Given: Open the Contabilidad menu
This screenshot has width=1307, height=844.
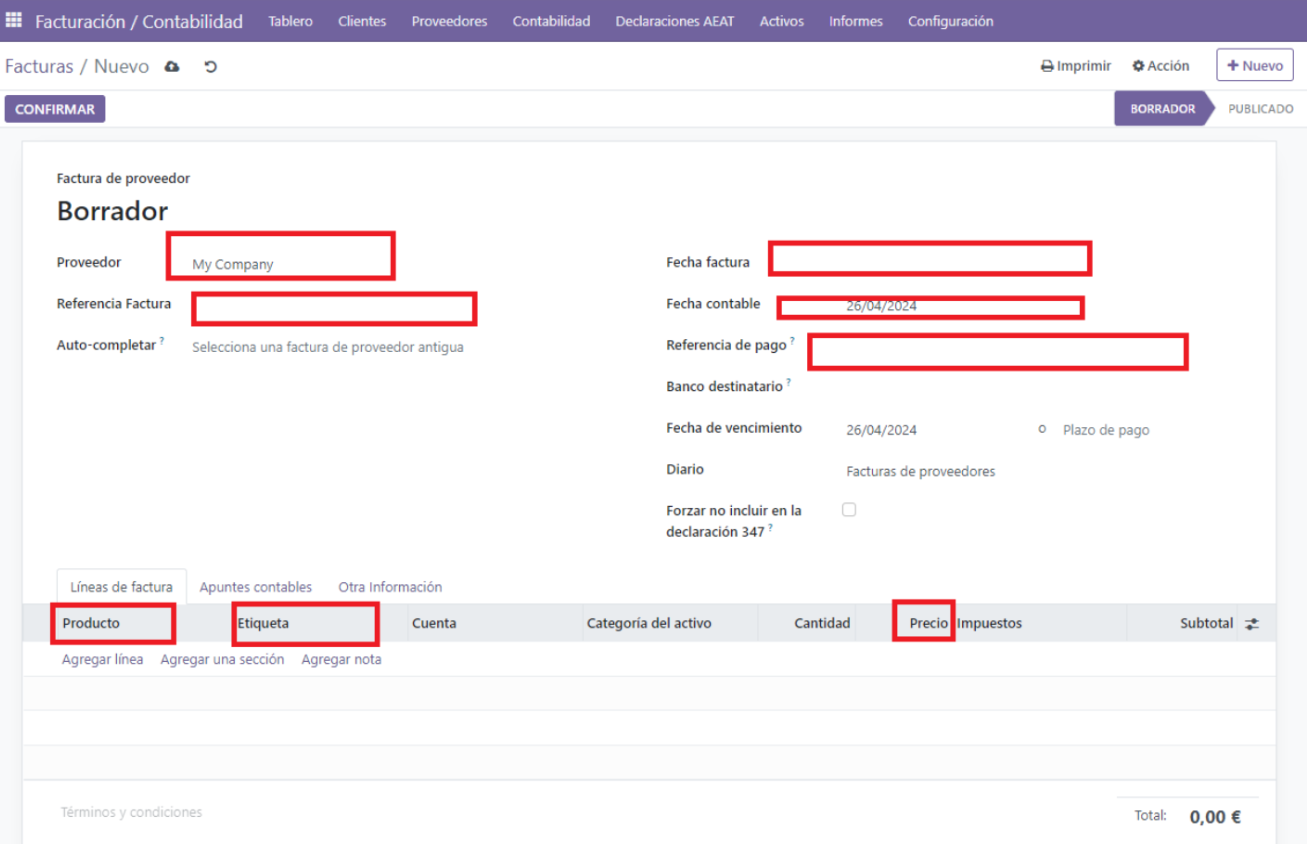Looking at the screenshot, I should pos(551,21).
